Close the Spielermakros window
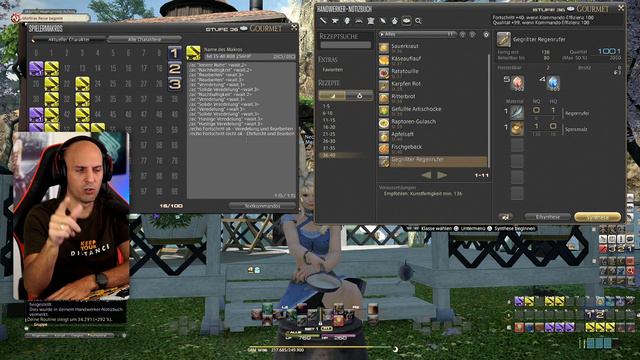The height and width of the screenshot is (360, 640). pos(294,28)
